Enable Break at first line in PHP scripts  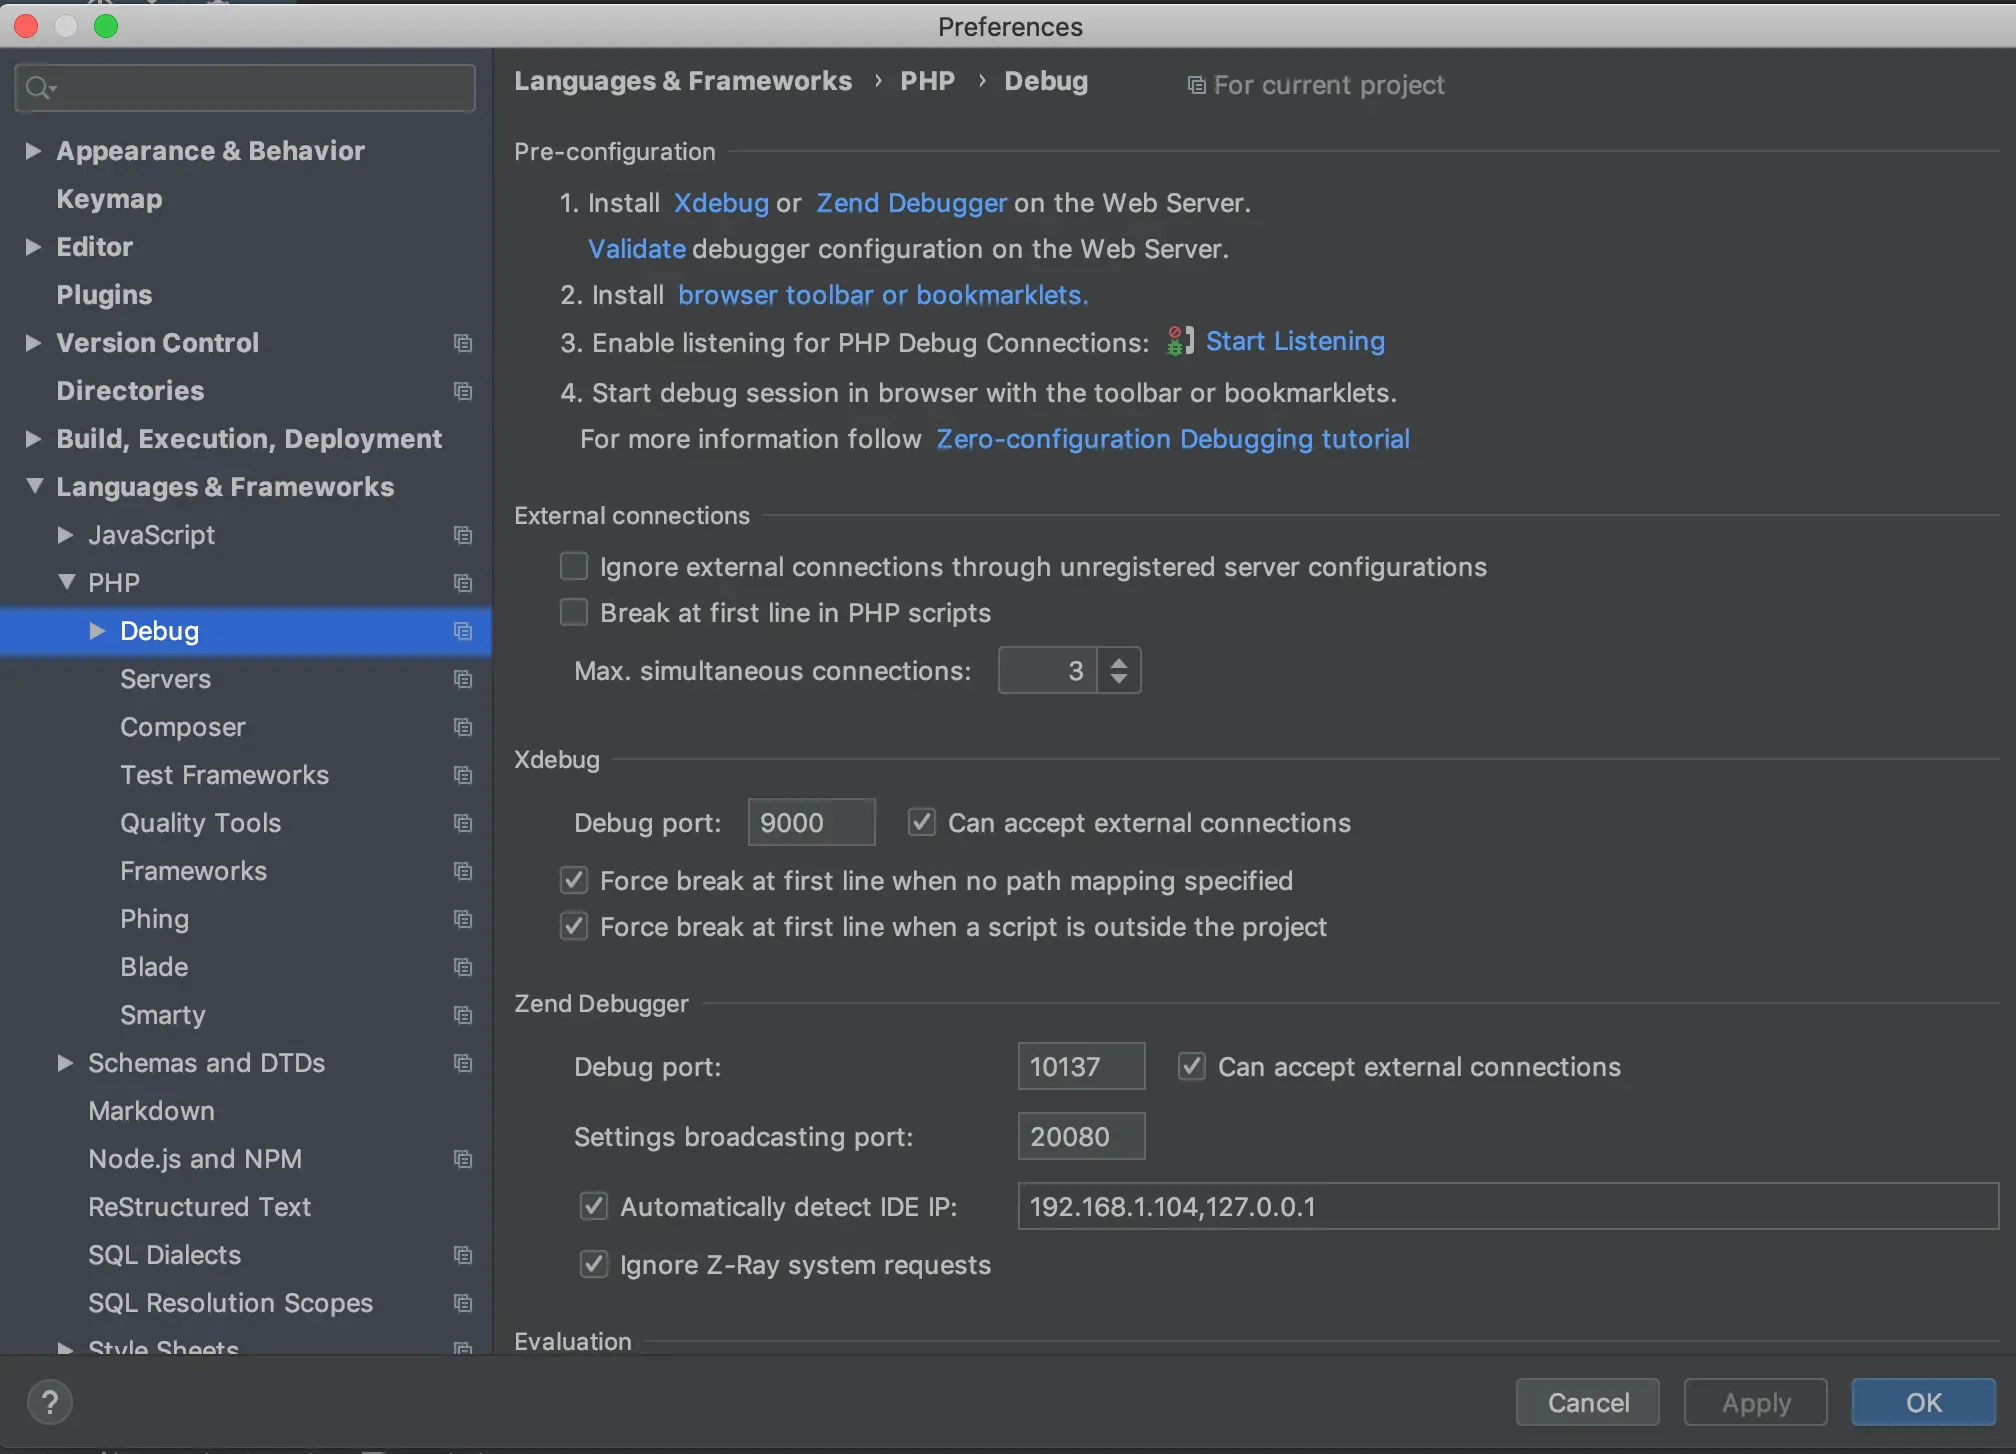point(574,612)
